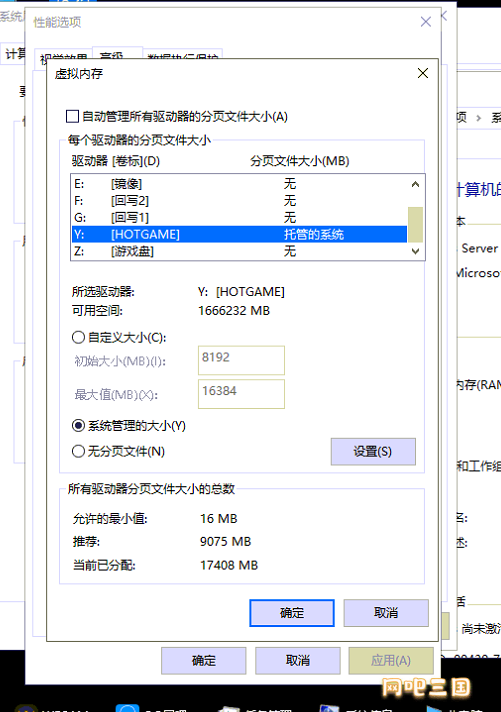Select drive Z: [游戏盘] row
Image resolution: width=501 pixels, height=712 pixels.
(239, 251)
